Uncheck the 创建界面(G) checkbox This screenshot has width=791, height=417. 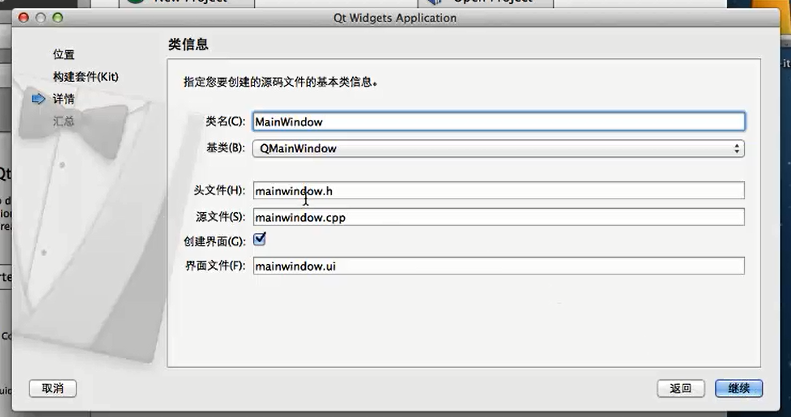point(259,239)
